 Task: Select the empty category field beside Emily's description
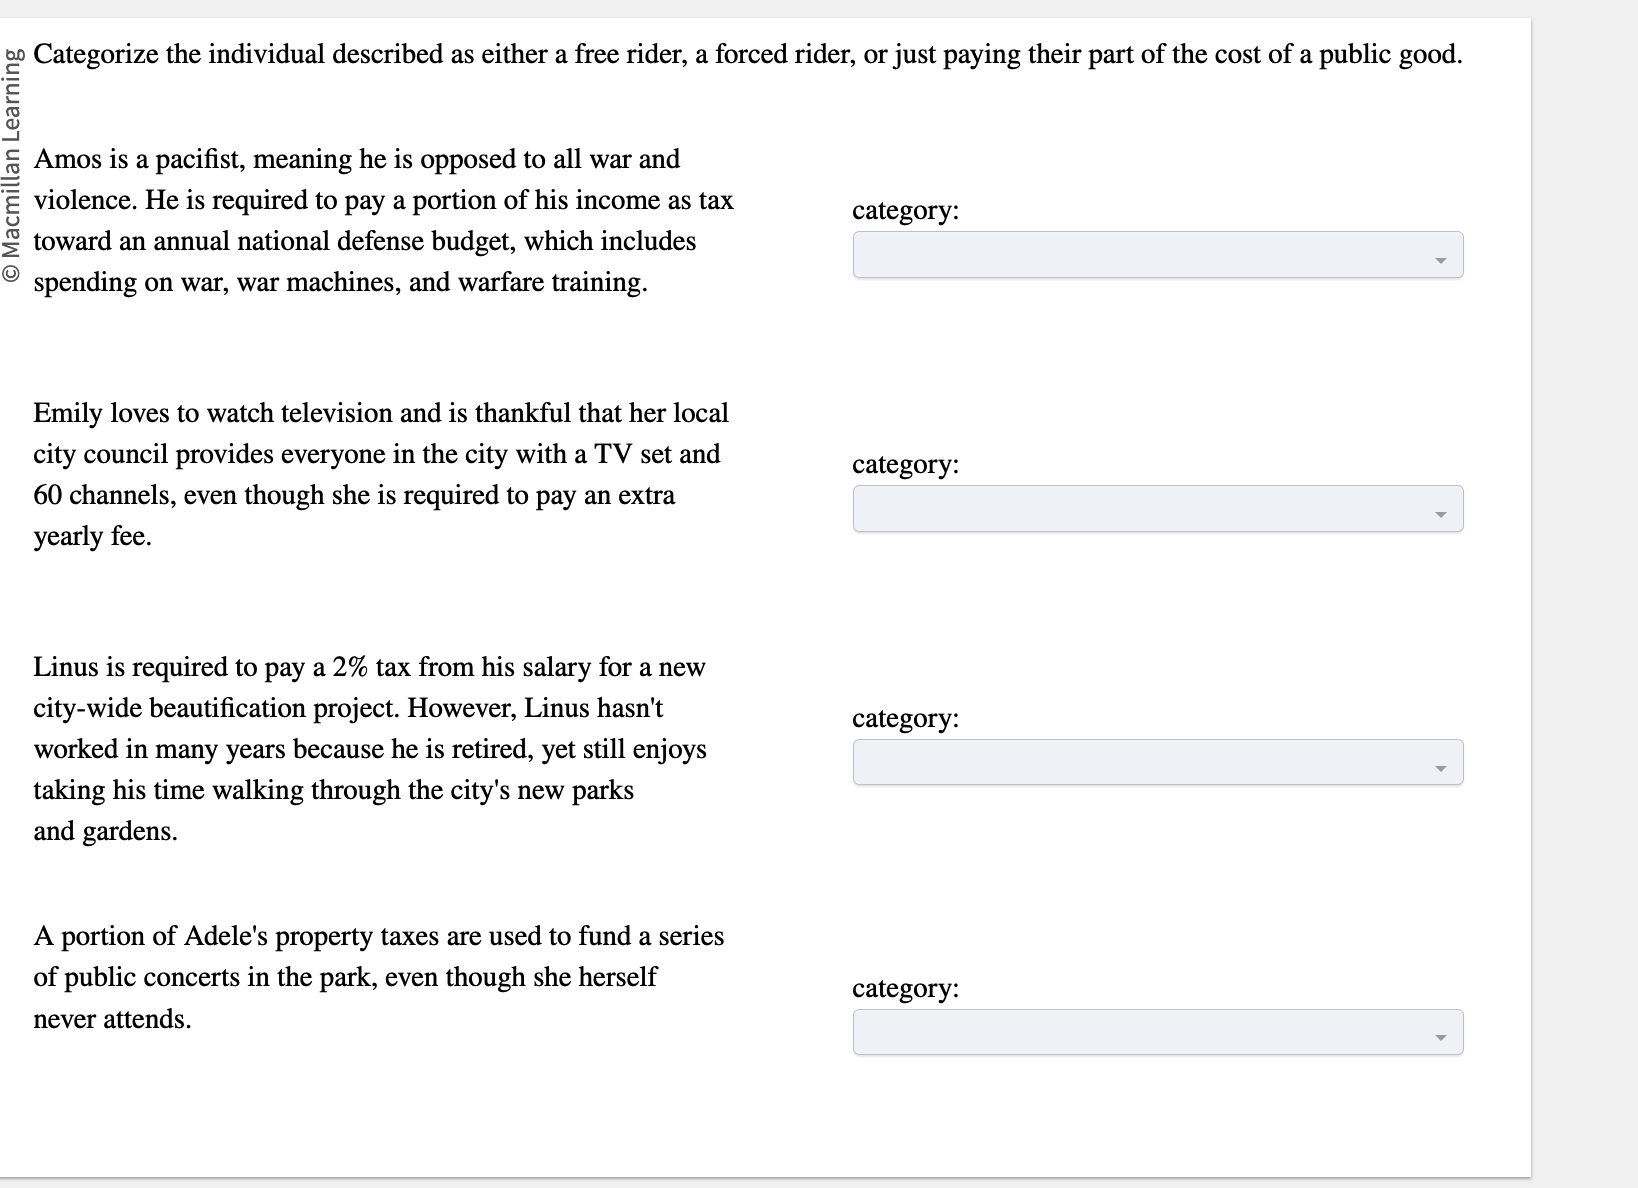[1100, 508]
